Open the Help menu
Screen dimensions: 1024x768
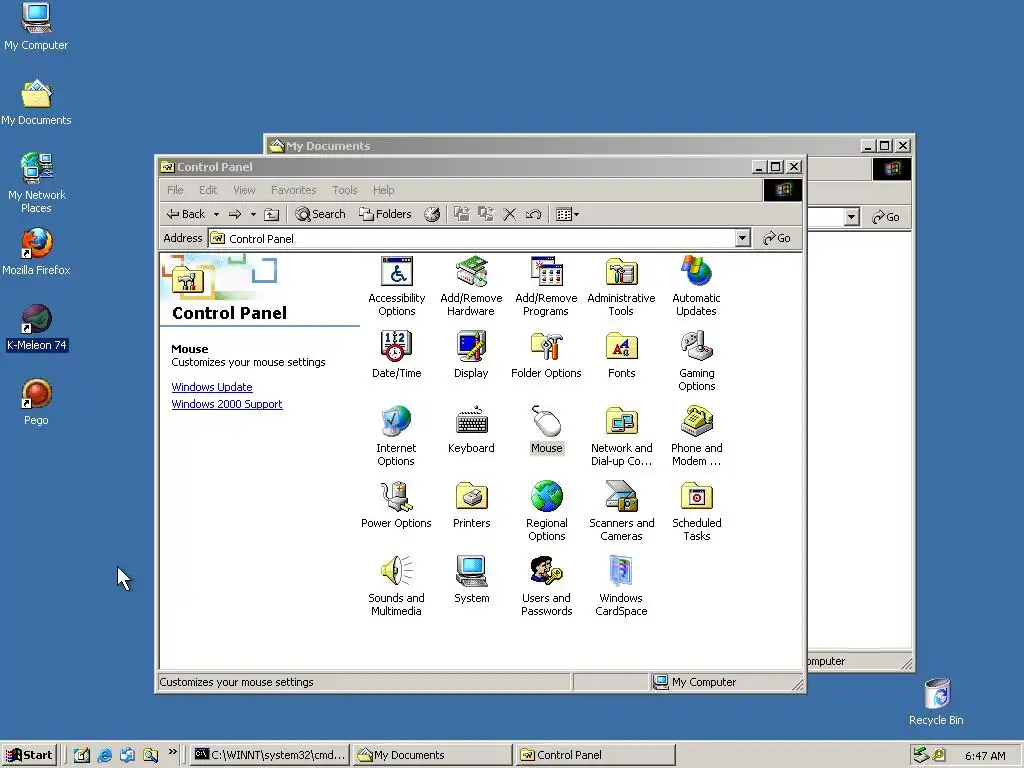tap(383, 190)
